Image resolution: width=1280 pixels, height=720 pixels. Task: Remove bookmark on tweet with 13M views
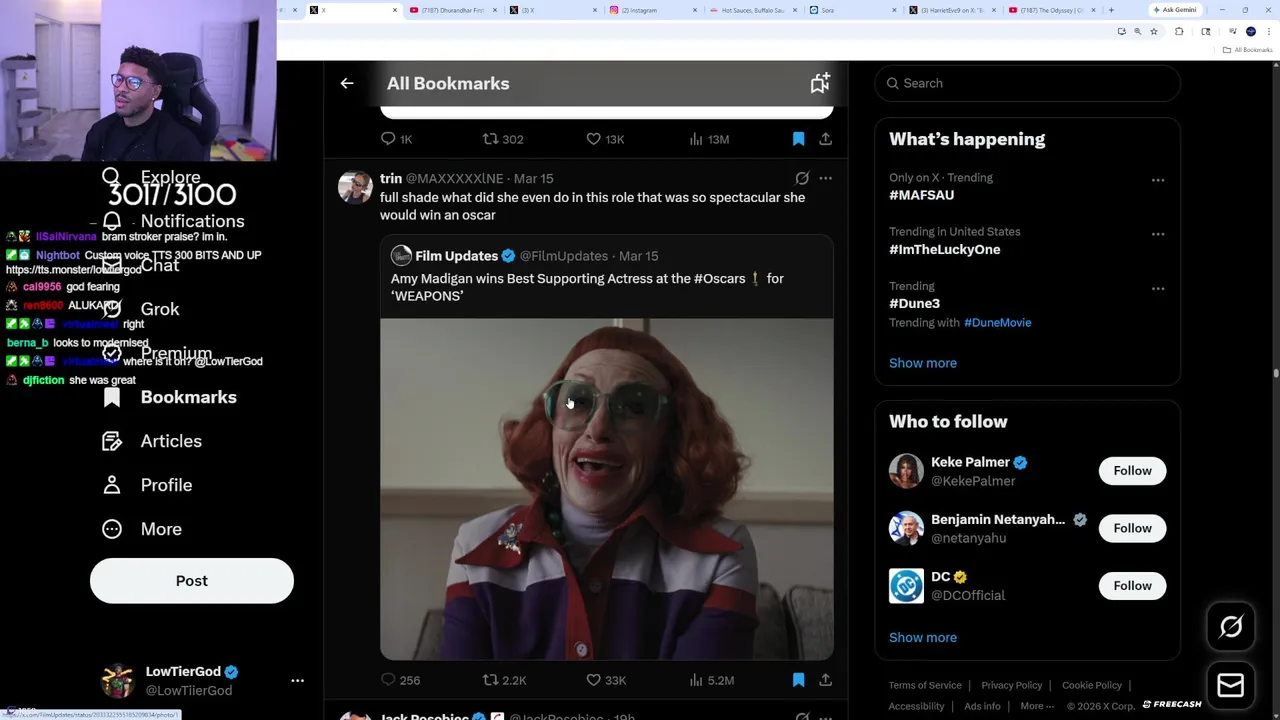[x=798, y=139]
